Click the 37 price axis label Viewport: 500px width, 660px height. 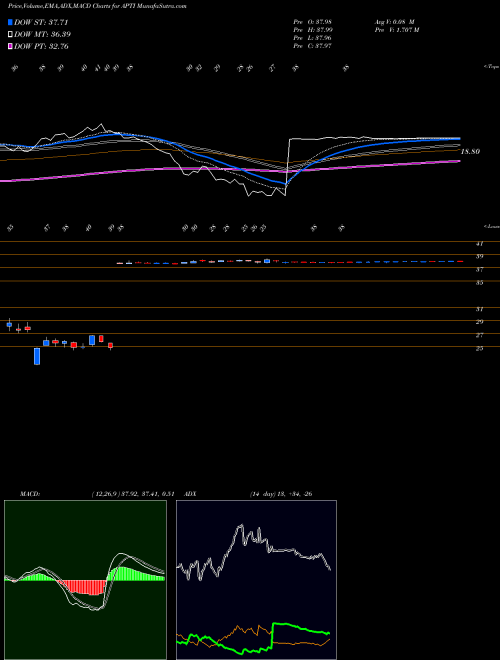click(x=479, y=269)
